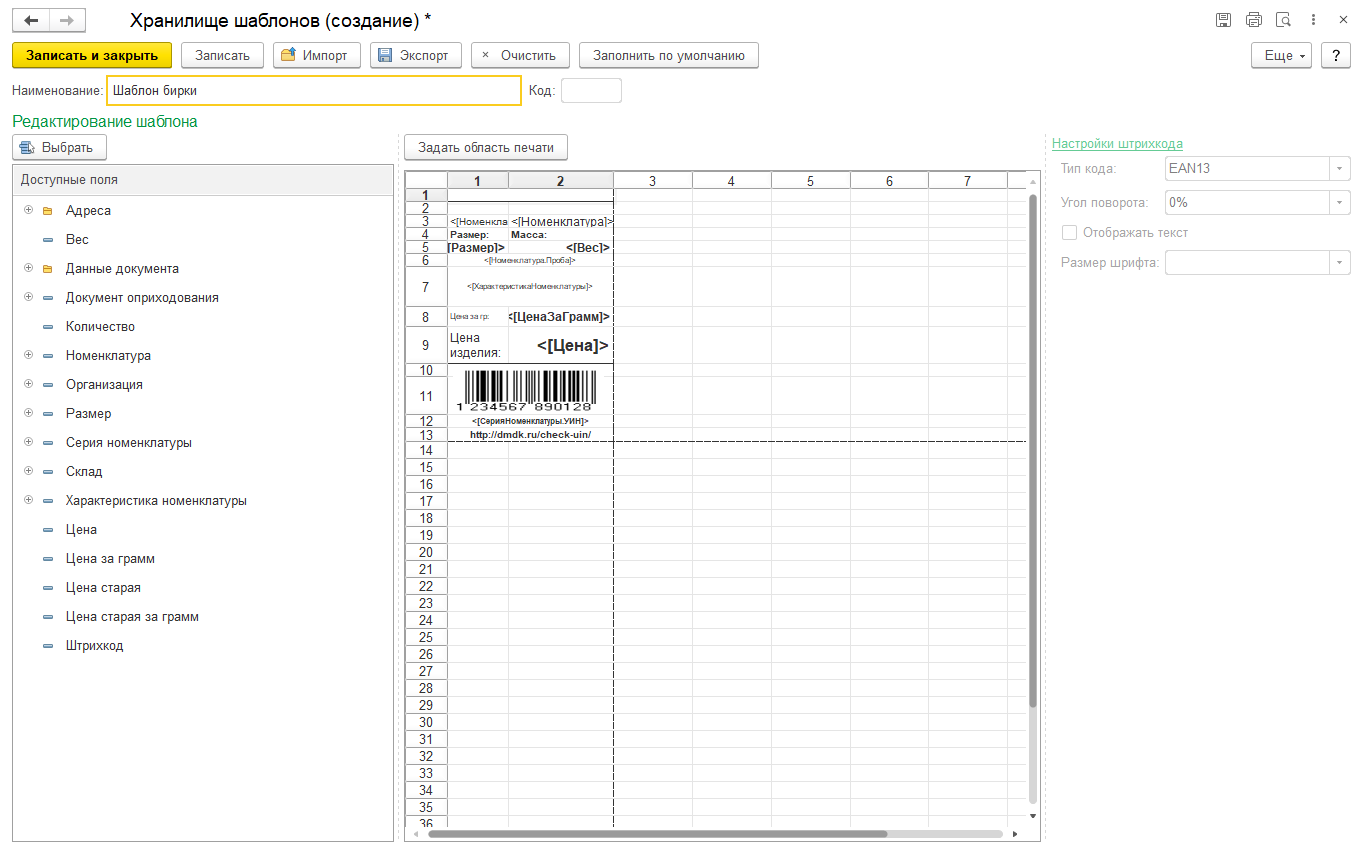Expand the Документ оприходования node
Viewport: 1370px width, 853px height.
pyautogui.click(x=28, y=298)
